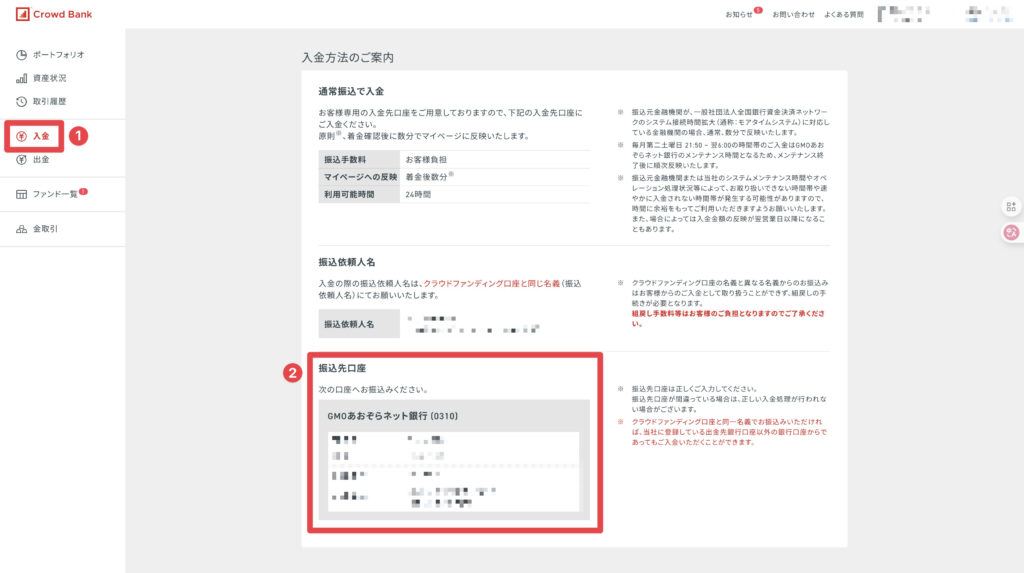Open ポートフォリオ in the sidebar
1024x573 pixels.
pyautogui.click(x=58, y=55)
